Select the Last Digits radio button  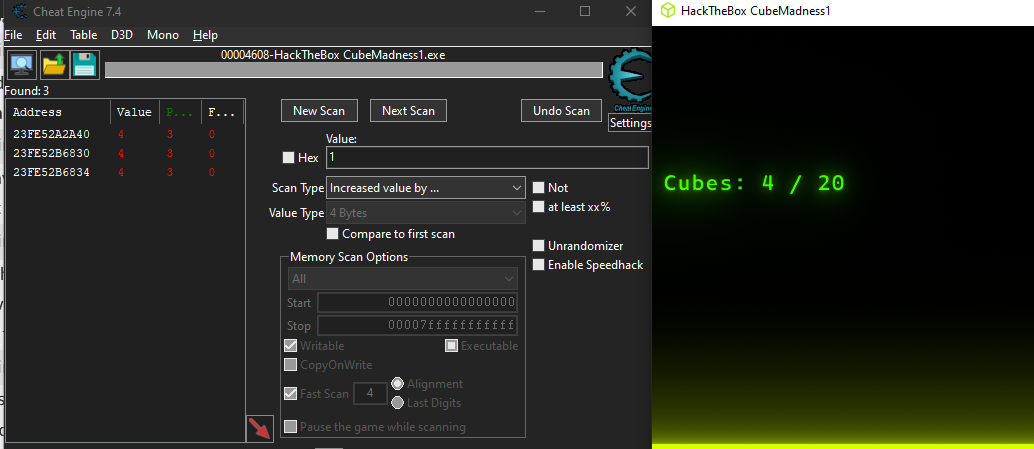[398, 403]
